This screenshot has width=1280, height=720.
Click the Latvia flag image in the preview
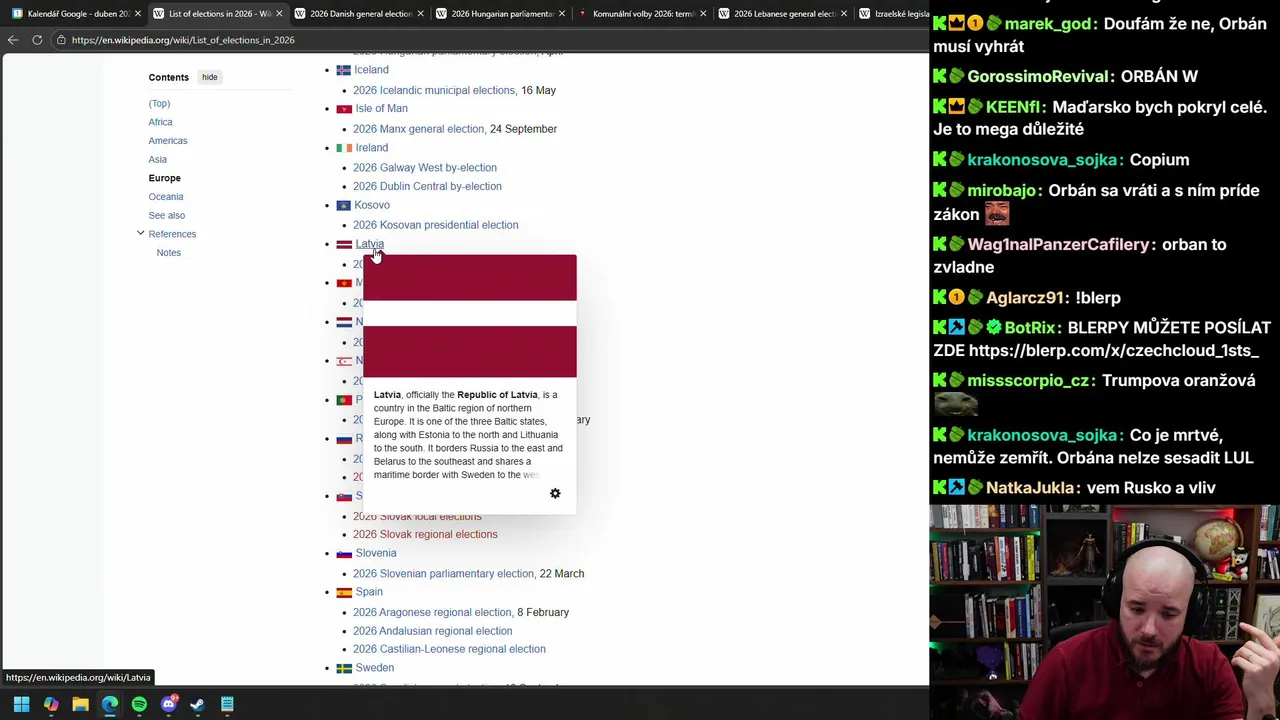tap(470, 316)
